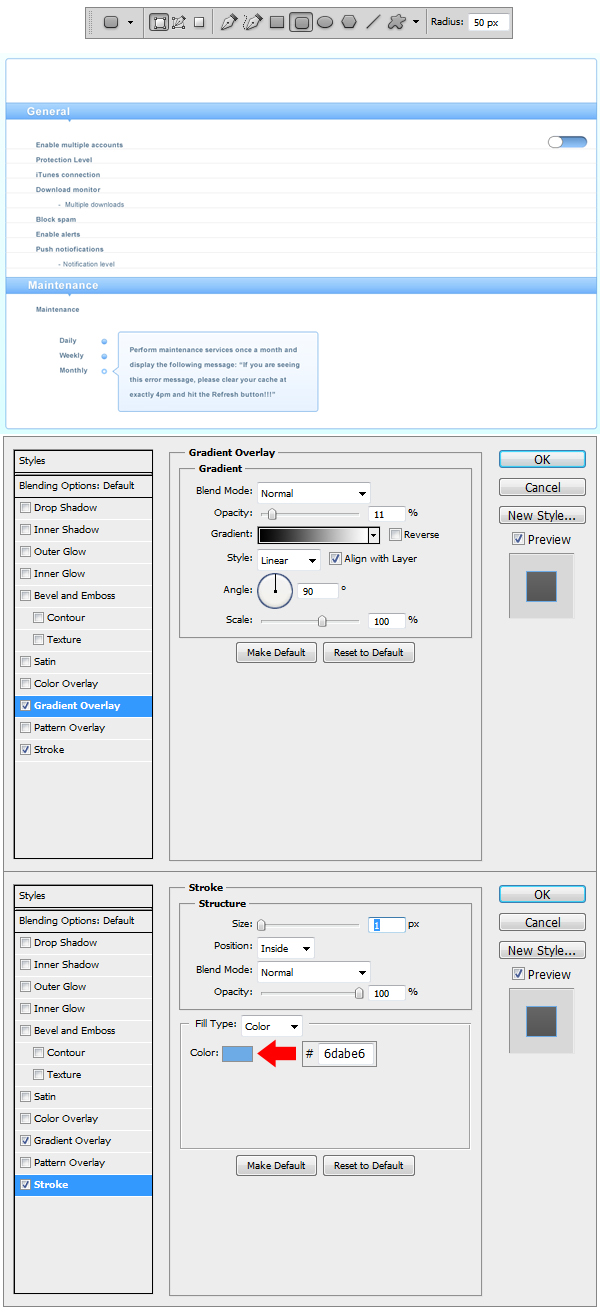
Task: Choose the Ellipse shape tool
Action: (325, 22)
